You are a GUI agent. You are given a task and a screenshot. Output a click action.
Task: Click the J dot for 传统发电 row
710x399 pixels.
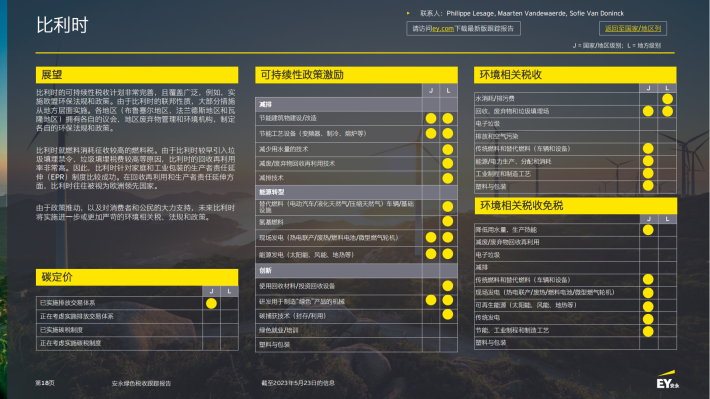pos(648,318)
